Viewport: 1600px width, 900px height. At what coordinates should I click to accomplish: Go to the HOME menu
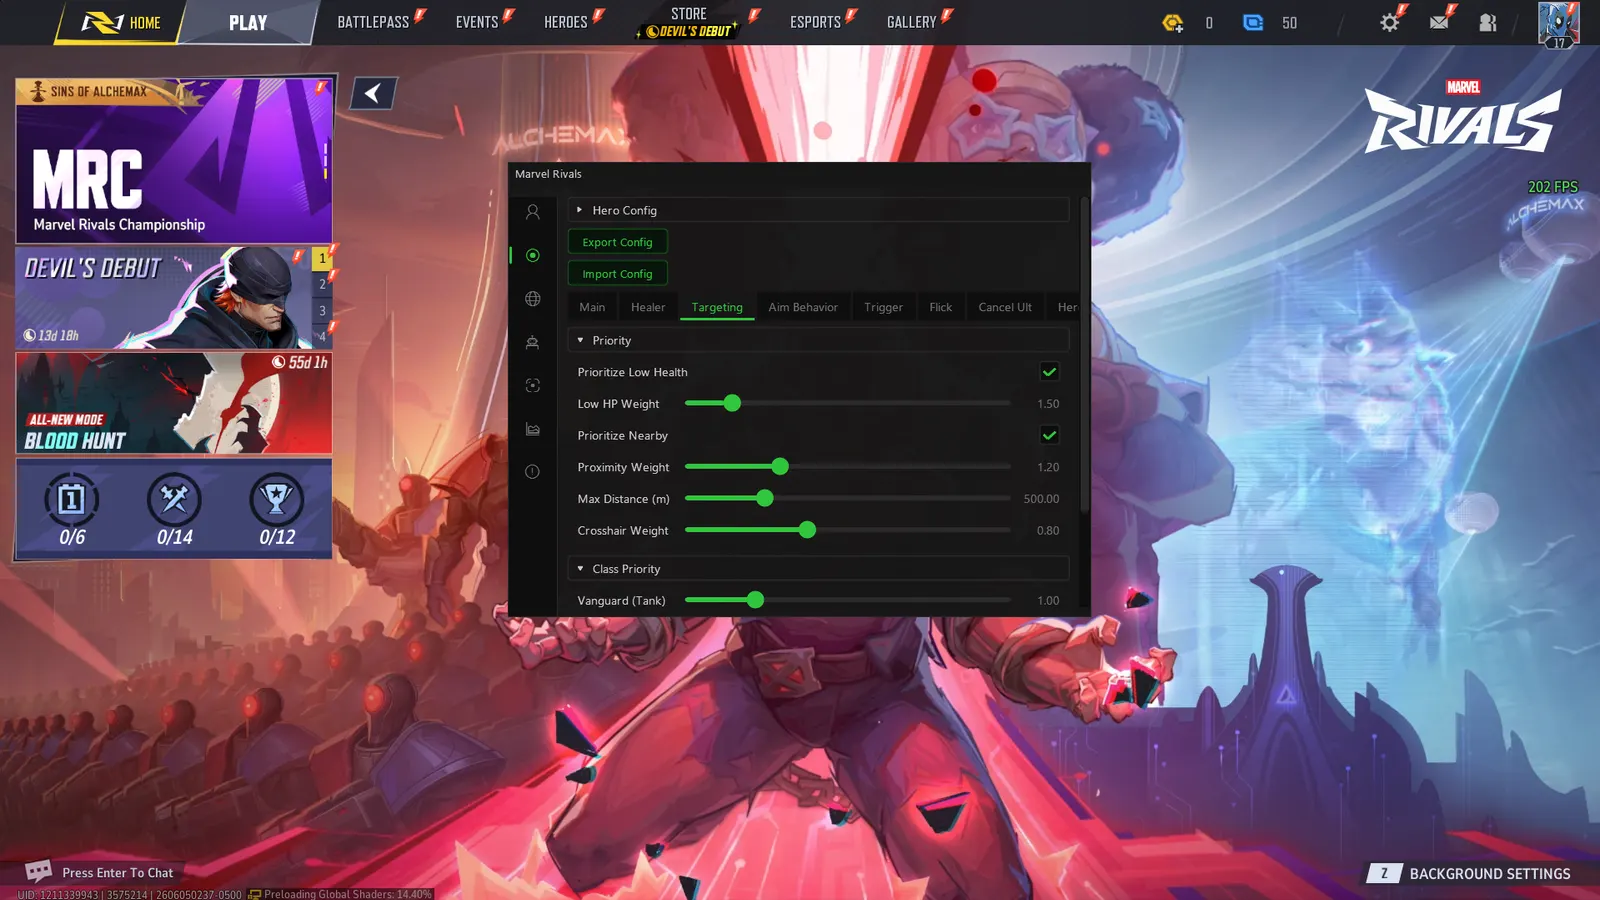121,22
